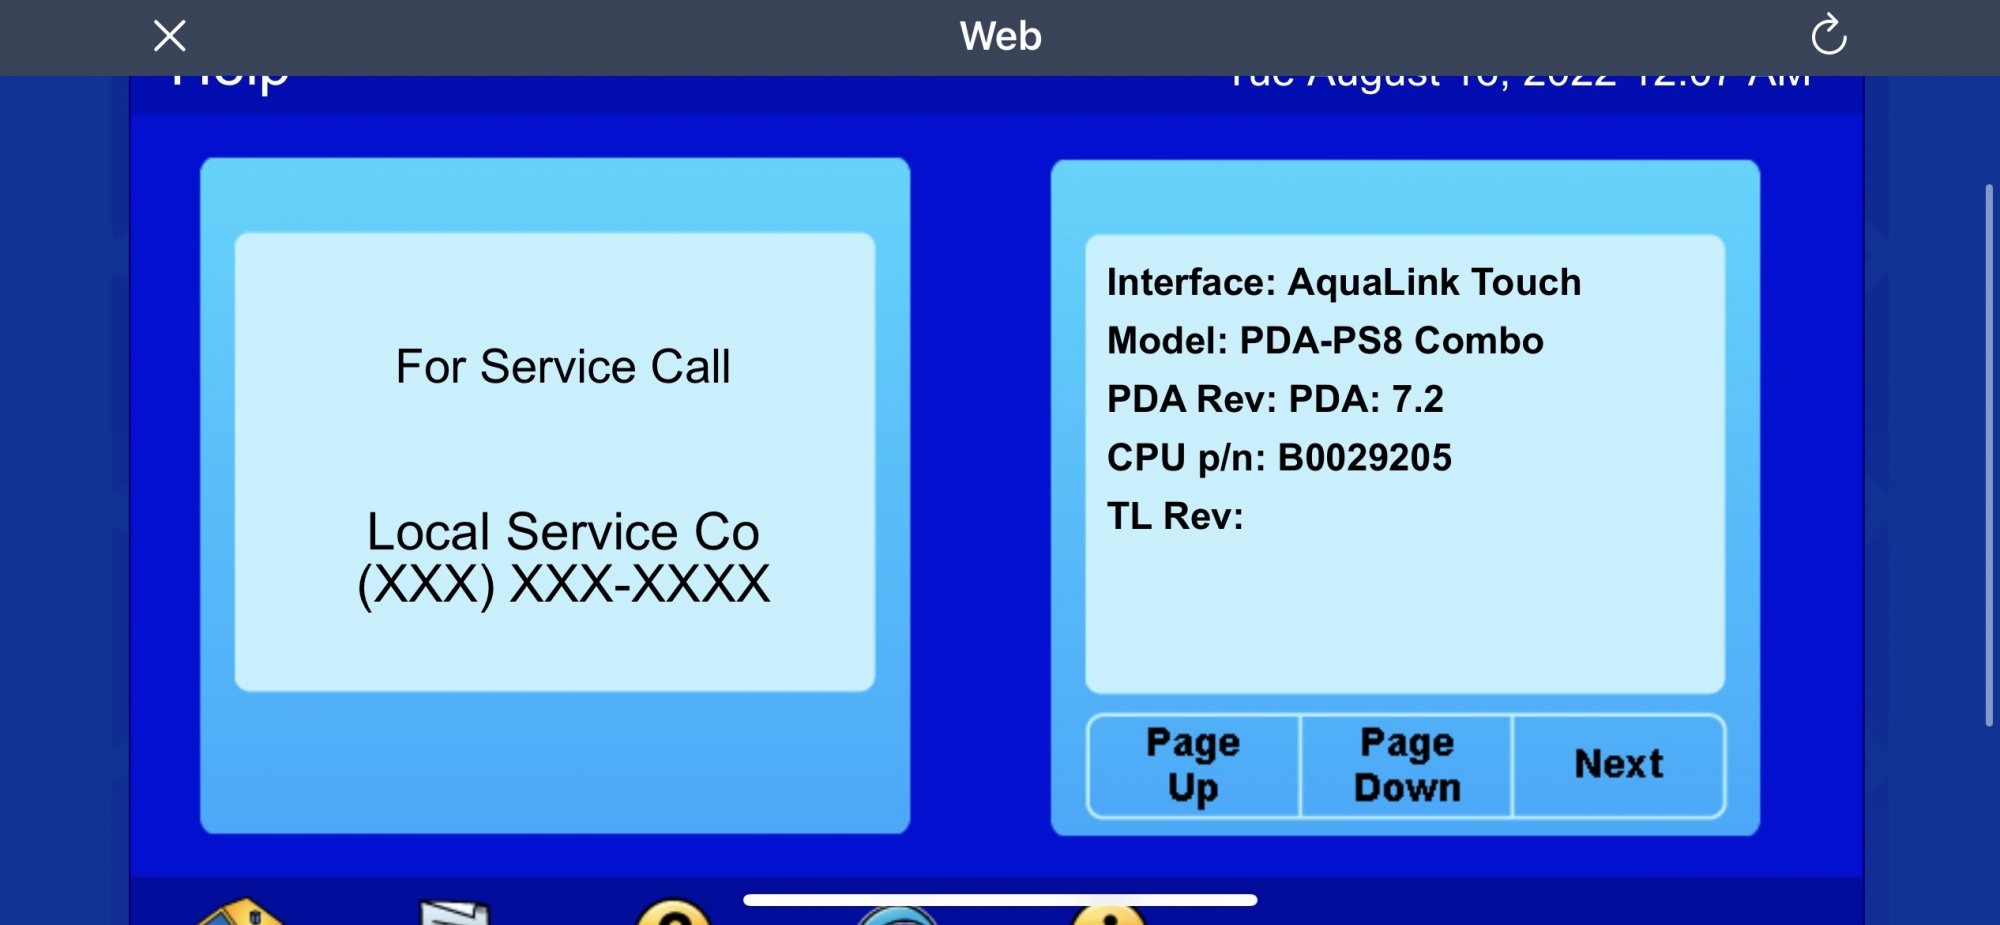Tap the Page Down button

click(x=1407, y=765)
